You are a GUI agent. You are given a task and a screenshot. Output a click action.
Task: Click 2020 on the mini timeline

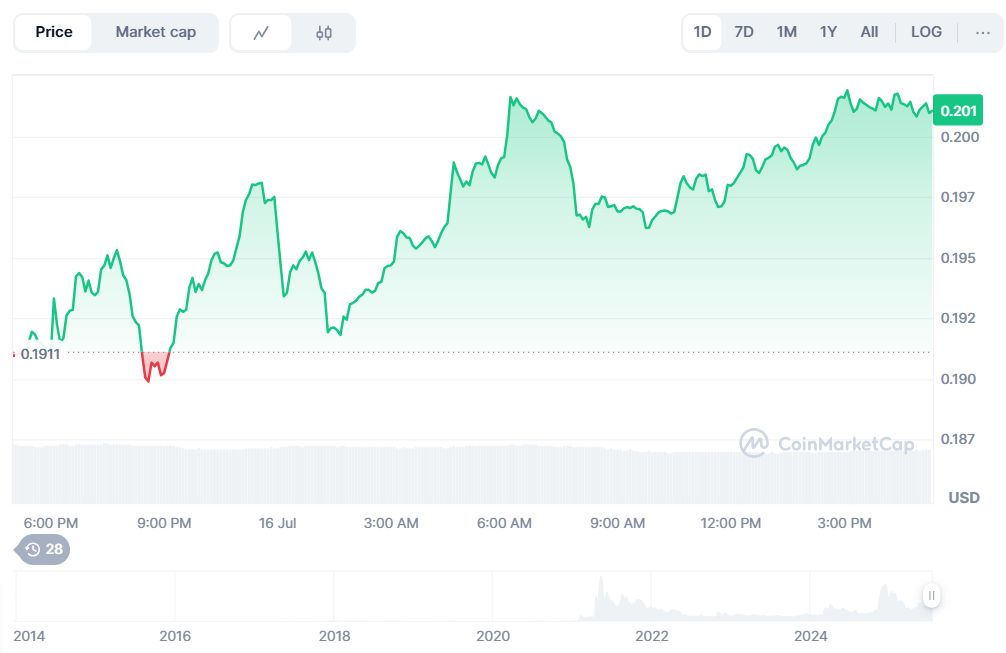(x=493, y=636)
